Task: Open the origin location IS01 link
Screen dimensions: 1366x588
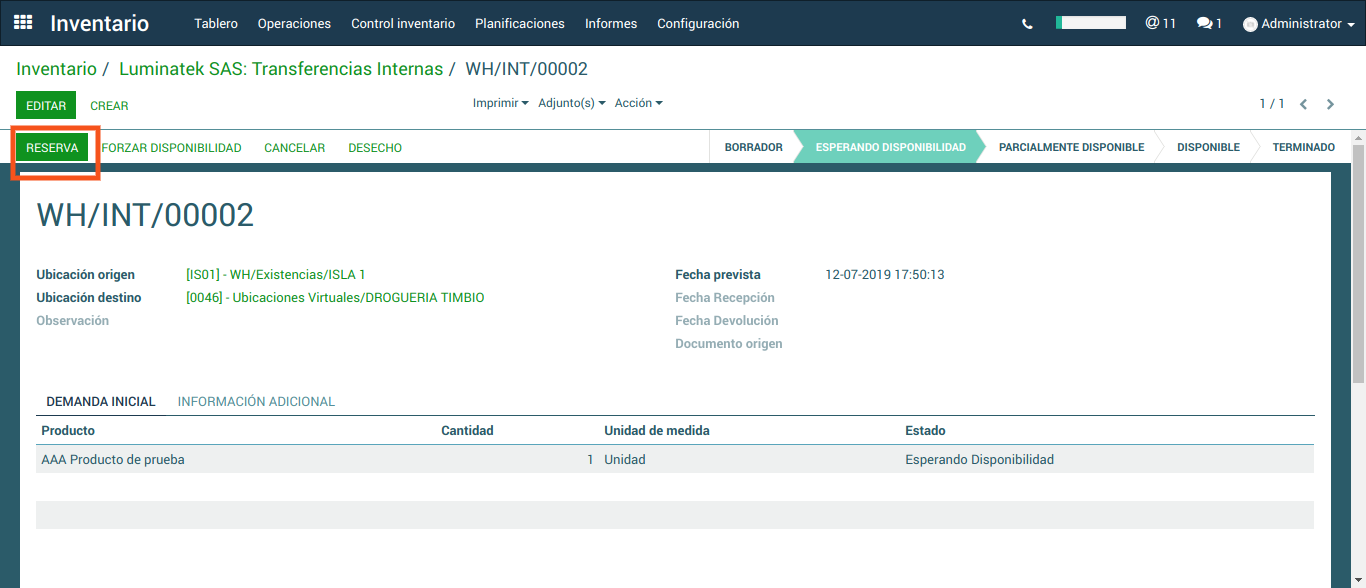Action: 276,274
